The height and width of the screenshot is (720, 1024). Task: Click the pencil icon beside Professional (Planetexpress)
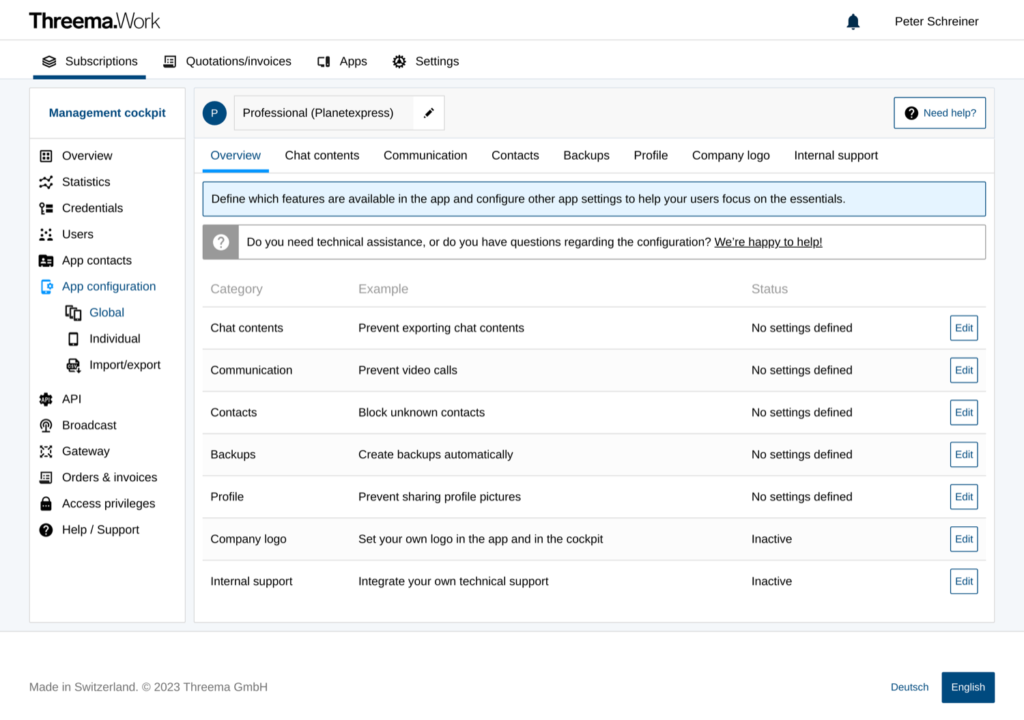[429, 113]
